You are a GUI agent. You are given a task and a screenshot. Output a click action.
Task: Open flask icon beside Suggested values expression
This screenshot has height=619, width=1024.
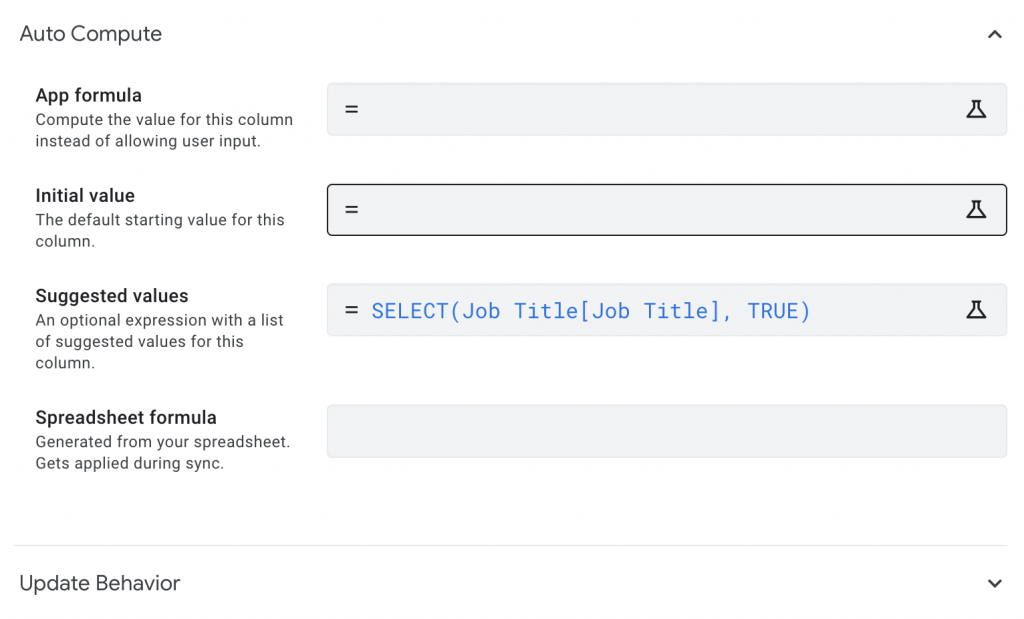[976, 310]
